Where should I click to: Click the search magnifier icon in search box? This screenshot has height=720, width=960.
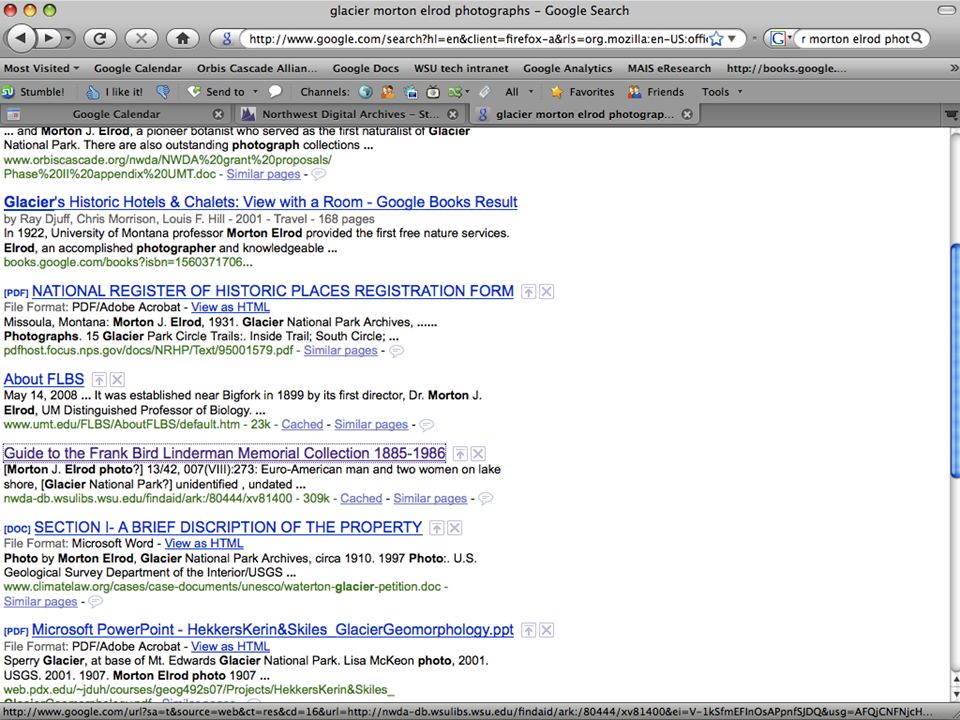click(917, 39)
